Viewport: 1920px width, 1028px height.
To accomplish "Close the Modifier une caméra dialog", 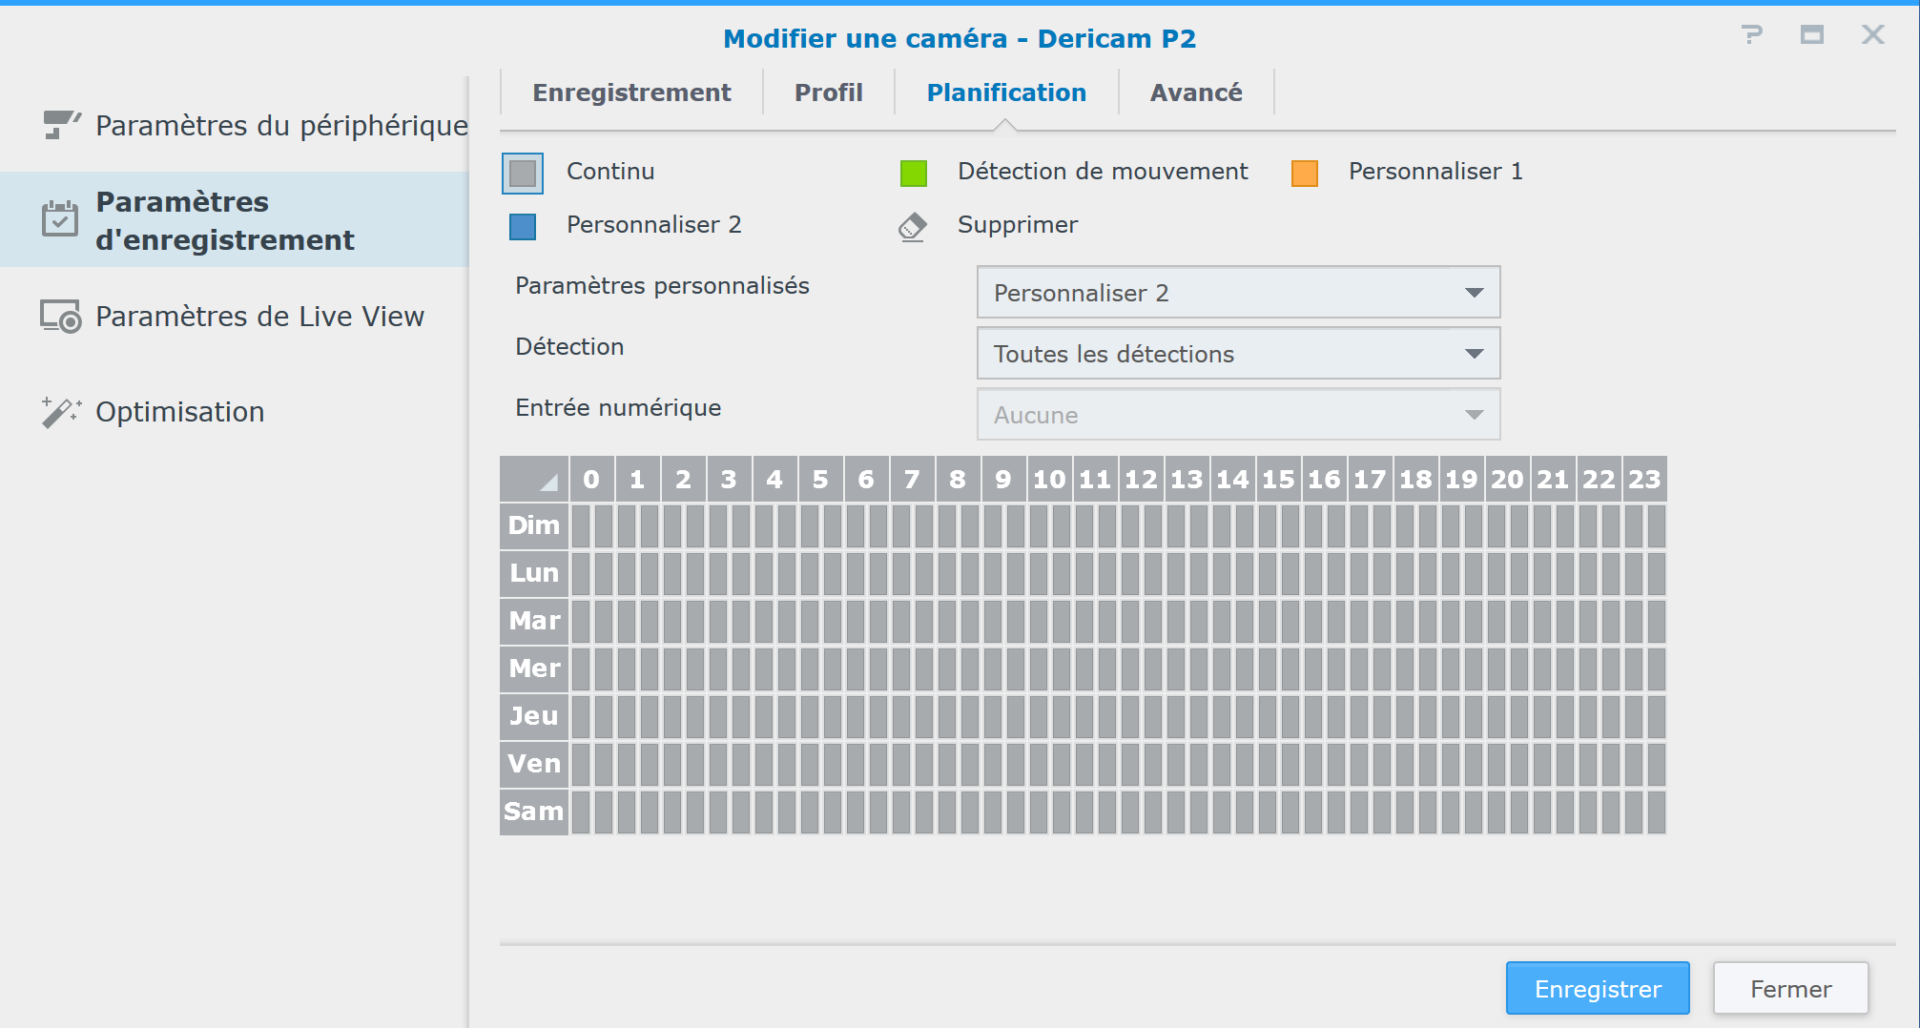I will click(x=1873, y=35).
